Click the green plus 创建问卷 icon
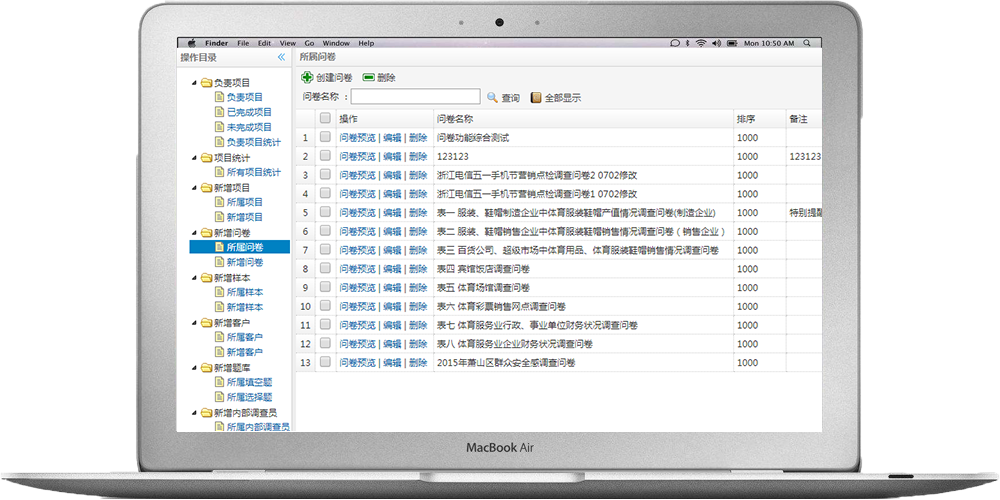Screen dimensions: 1000x500 307,77
